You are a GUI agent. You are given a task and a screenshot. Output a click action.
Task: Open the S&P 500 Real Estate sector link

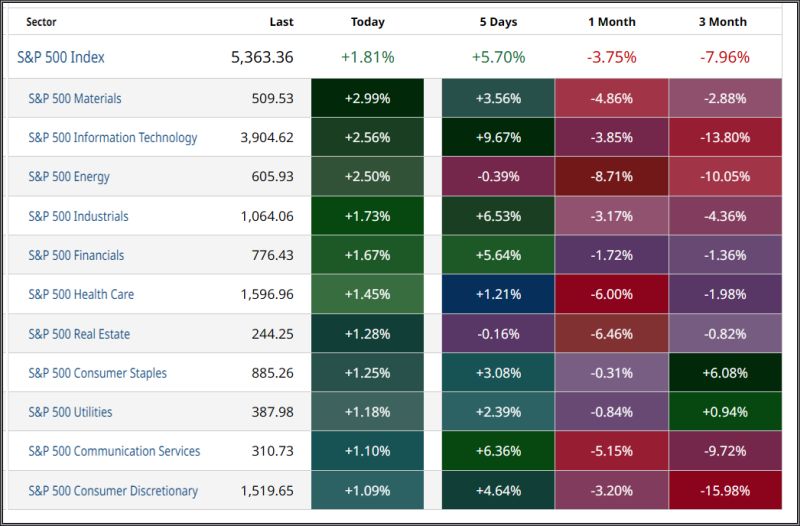pyautogui.click(x=79, y=334)
